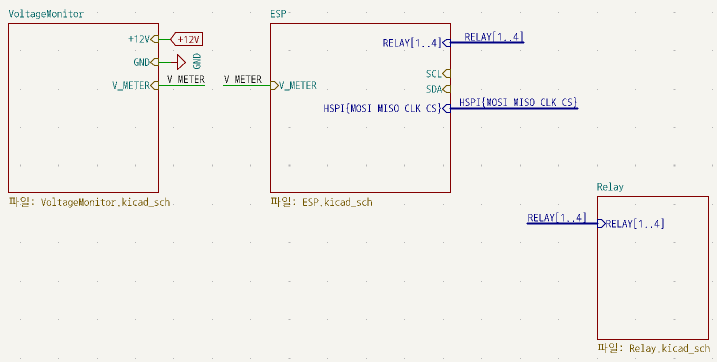Click the Relay.kicad_sch file name
The width and height of the screenshot is (717, 362).
(x=669, y=348)
